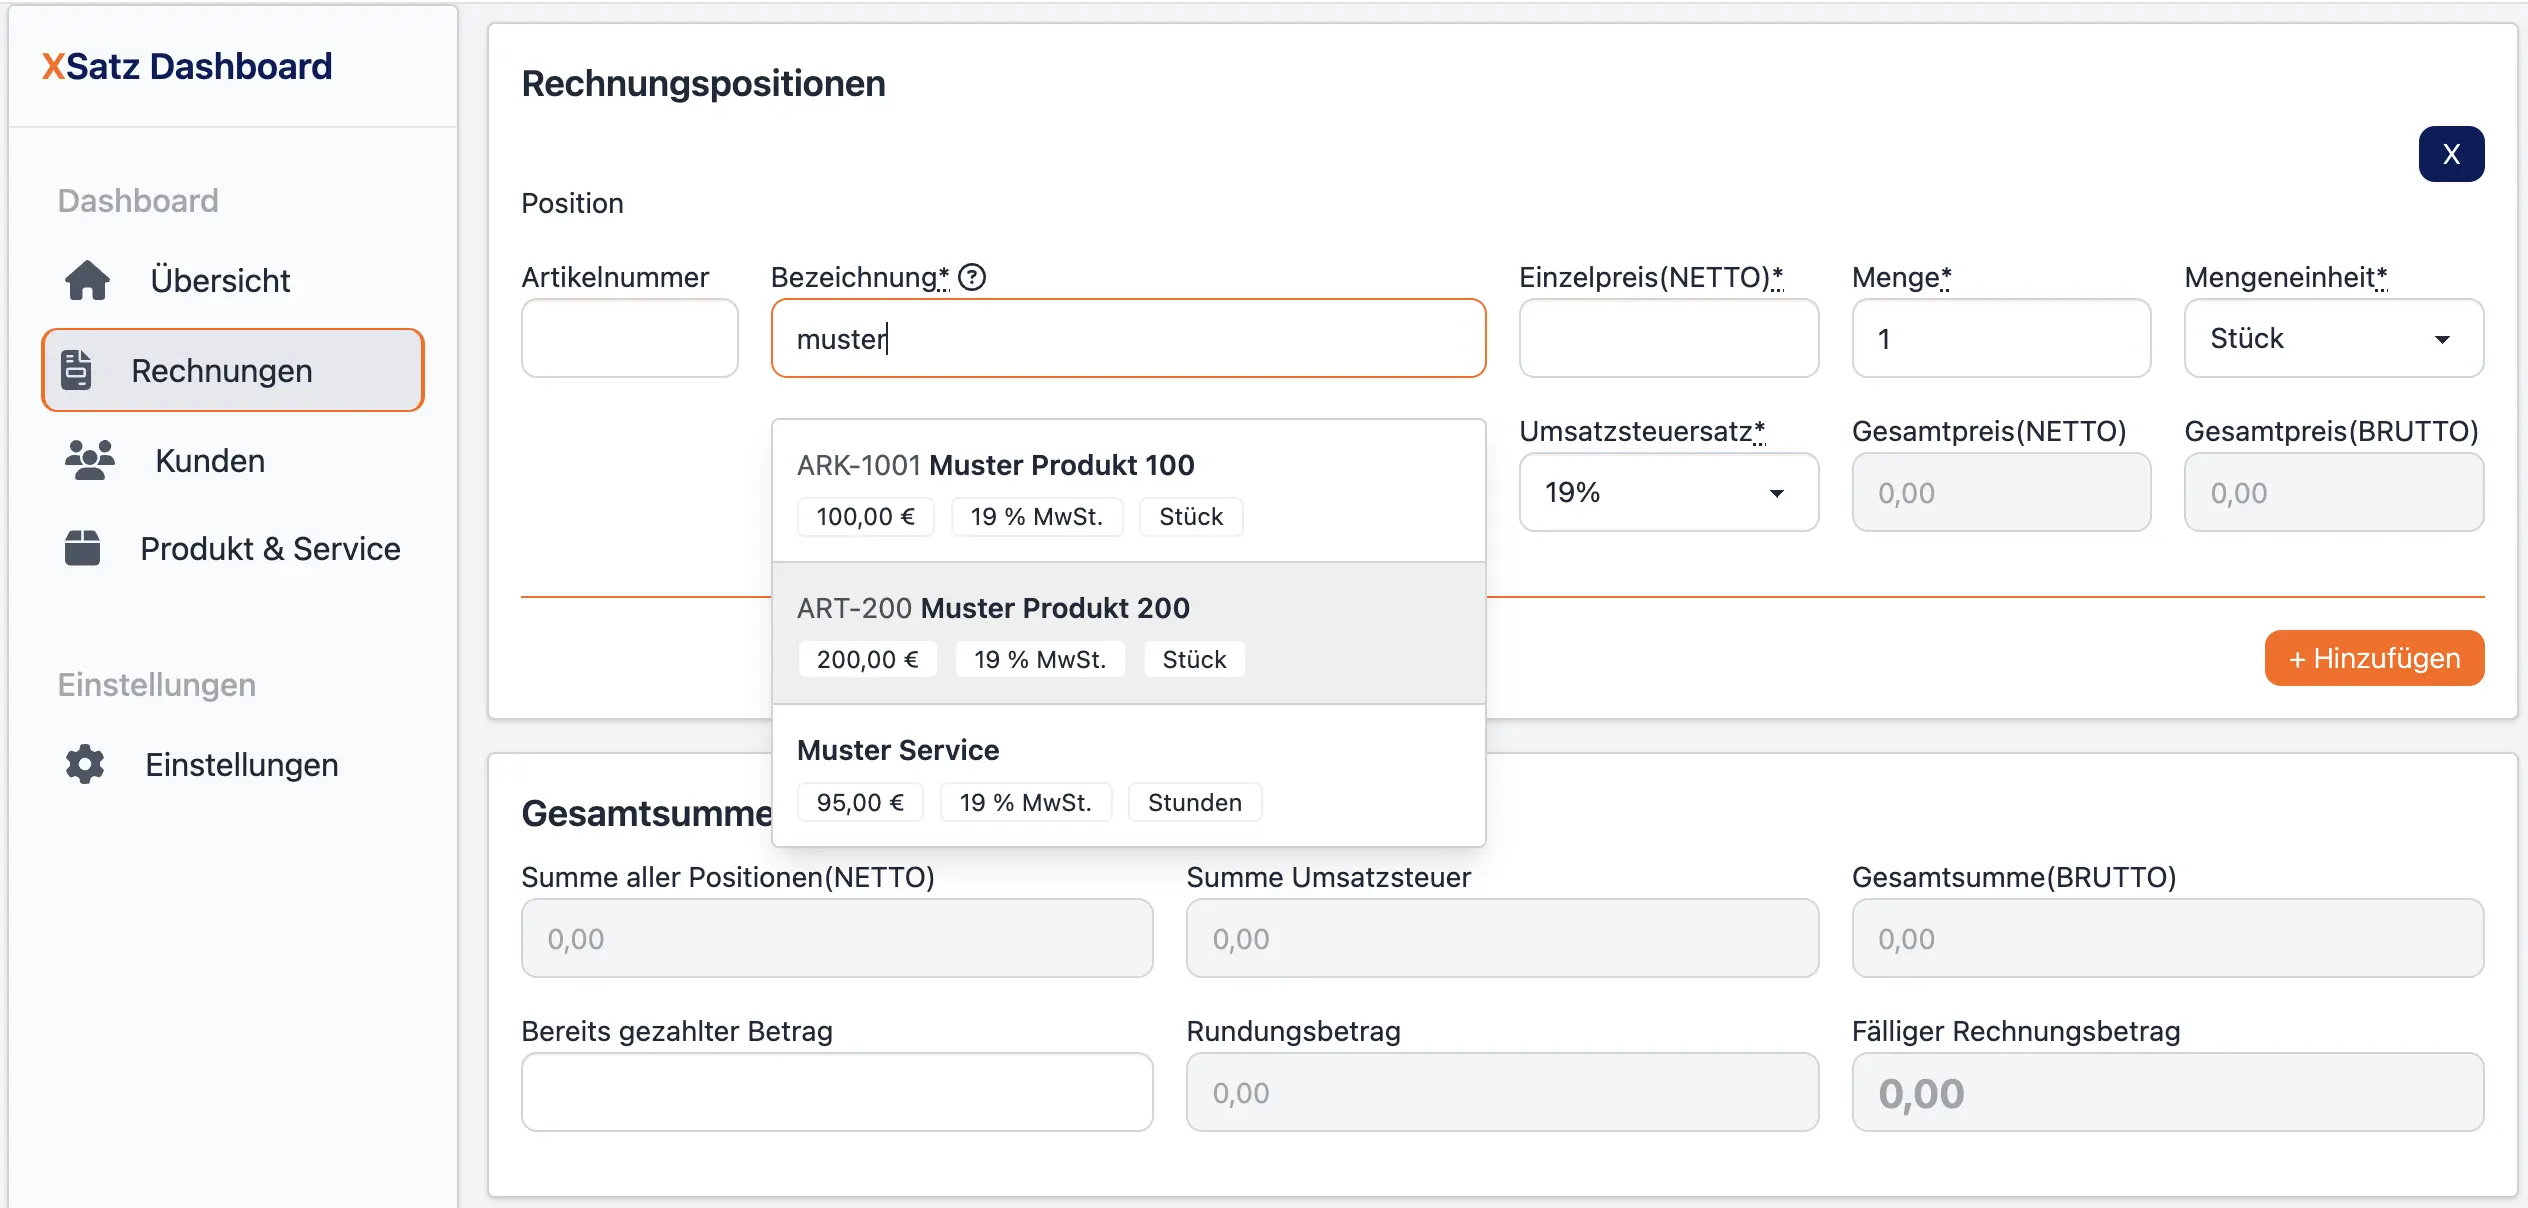Click the + Hinzufügen button
The width and height of the screenshot is (2528, 1208).
pos(2374,658)
